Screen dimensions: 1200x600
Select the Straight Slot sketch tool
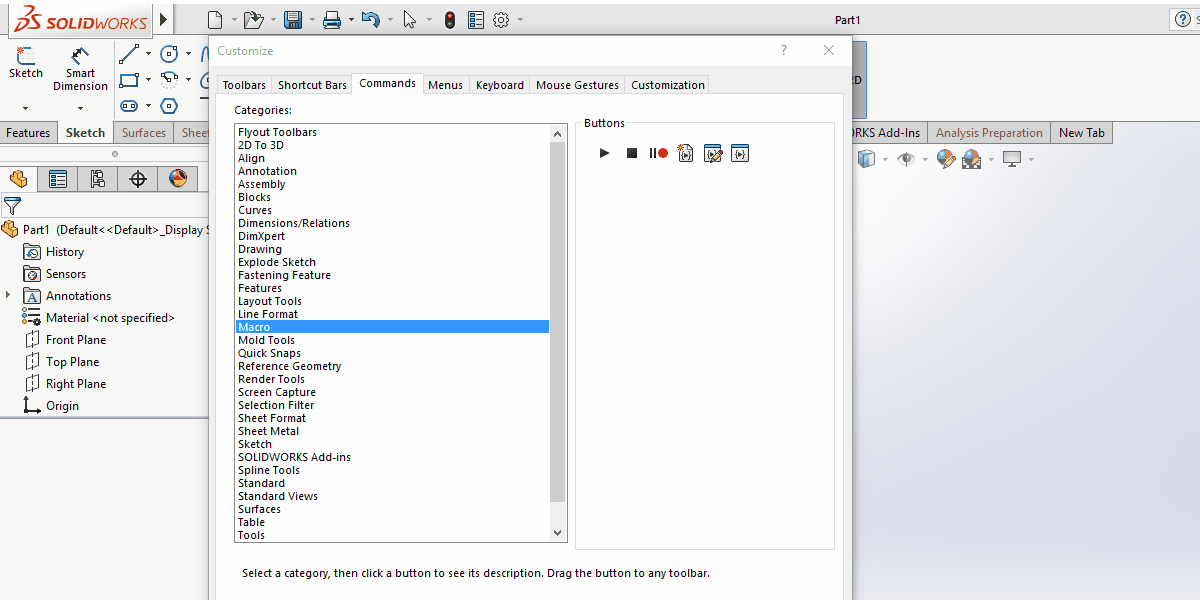pos(129,105)
